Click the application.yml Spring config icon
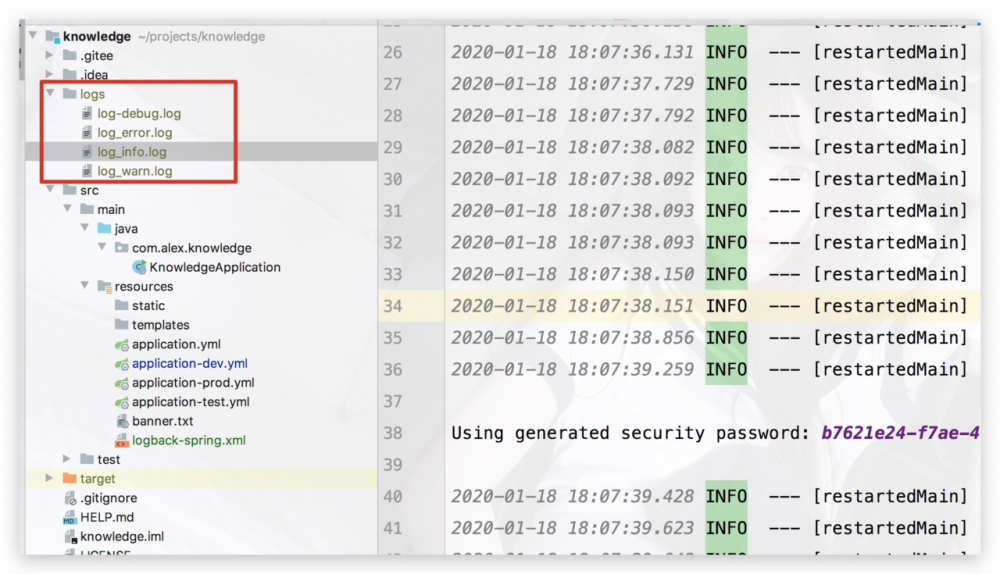The width and height of the screenshot is (1000, 574). point(122,344)
